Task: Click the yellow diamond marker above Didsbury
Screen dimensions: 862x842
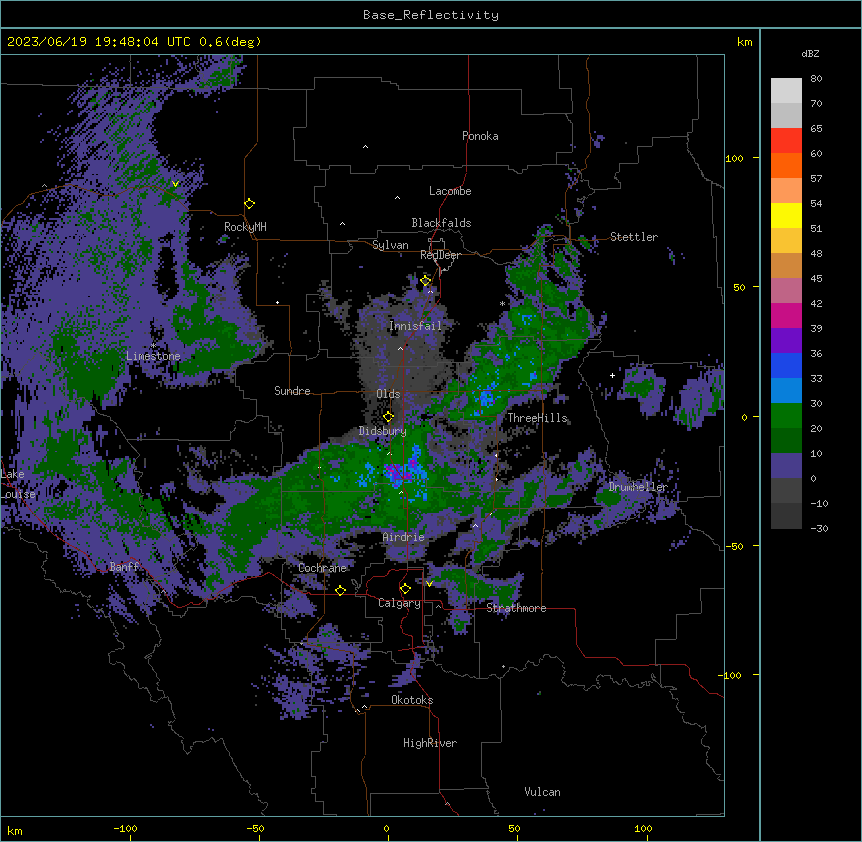Action: pyautogui.click(x=388, y=417)
